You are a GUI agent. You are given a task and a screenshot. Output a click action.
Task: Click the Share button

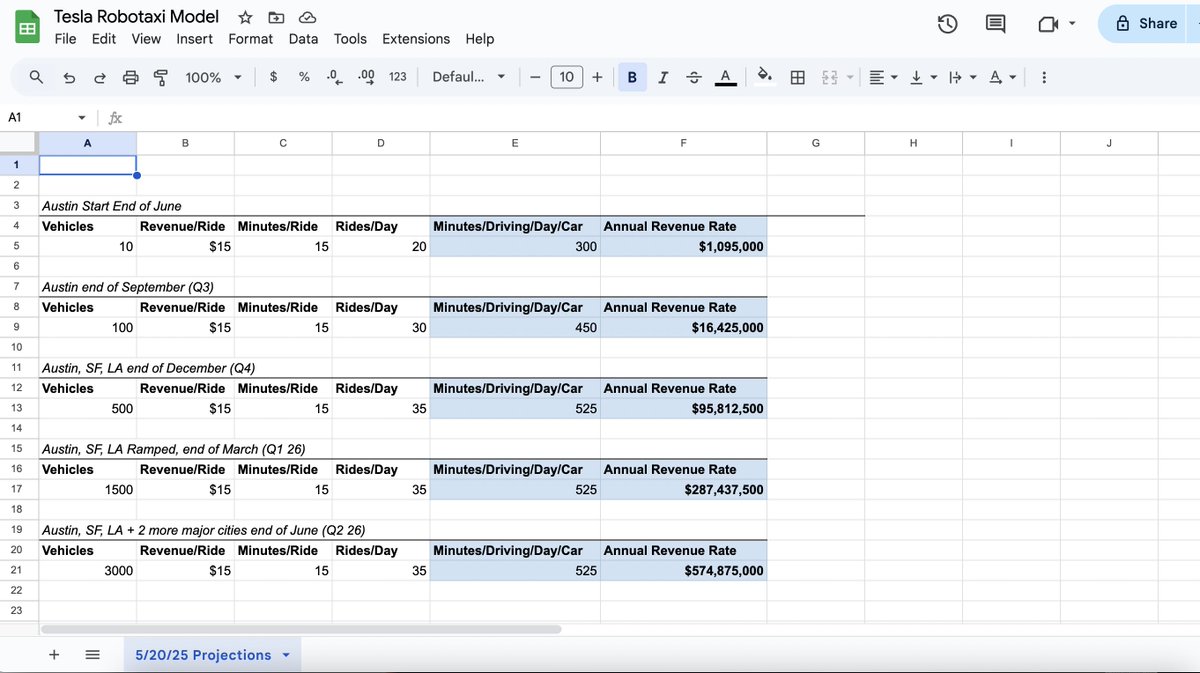[x=1148, y=24]
